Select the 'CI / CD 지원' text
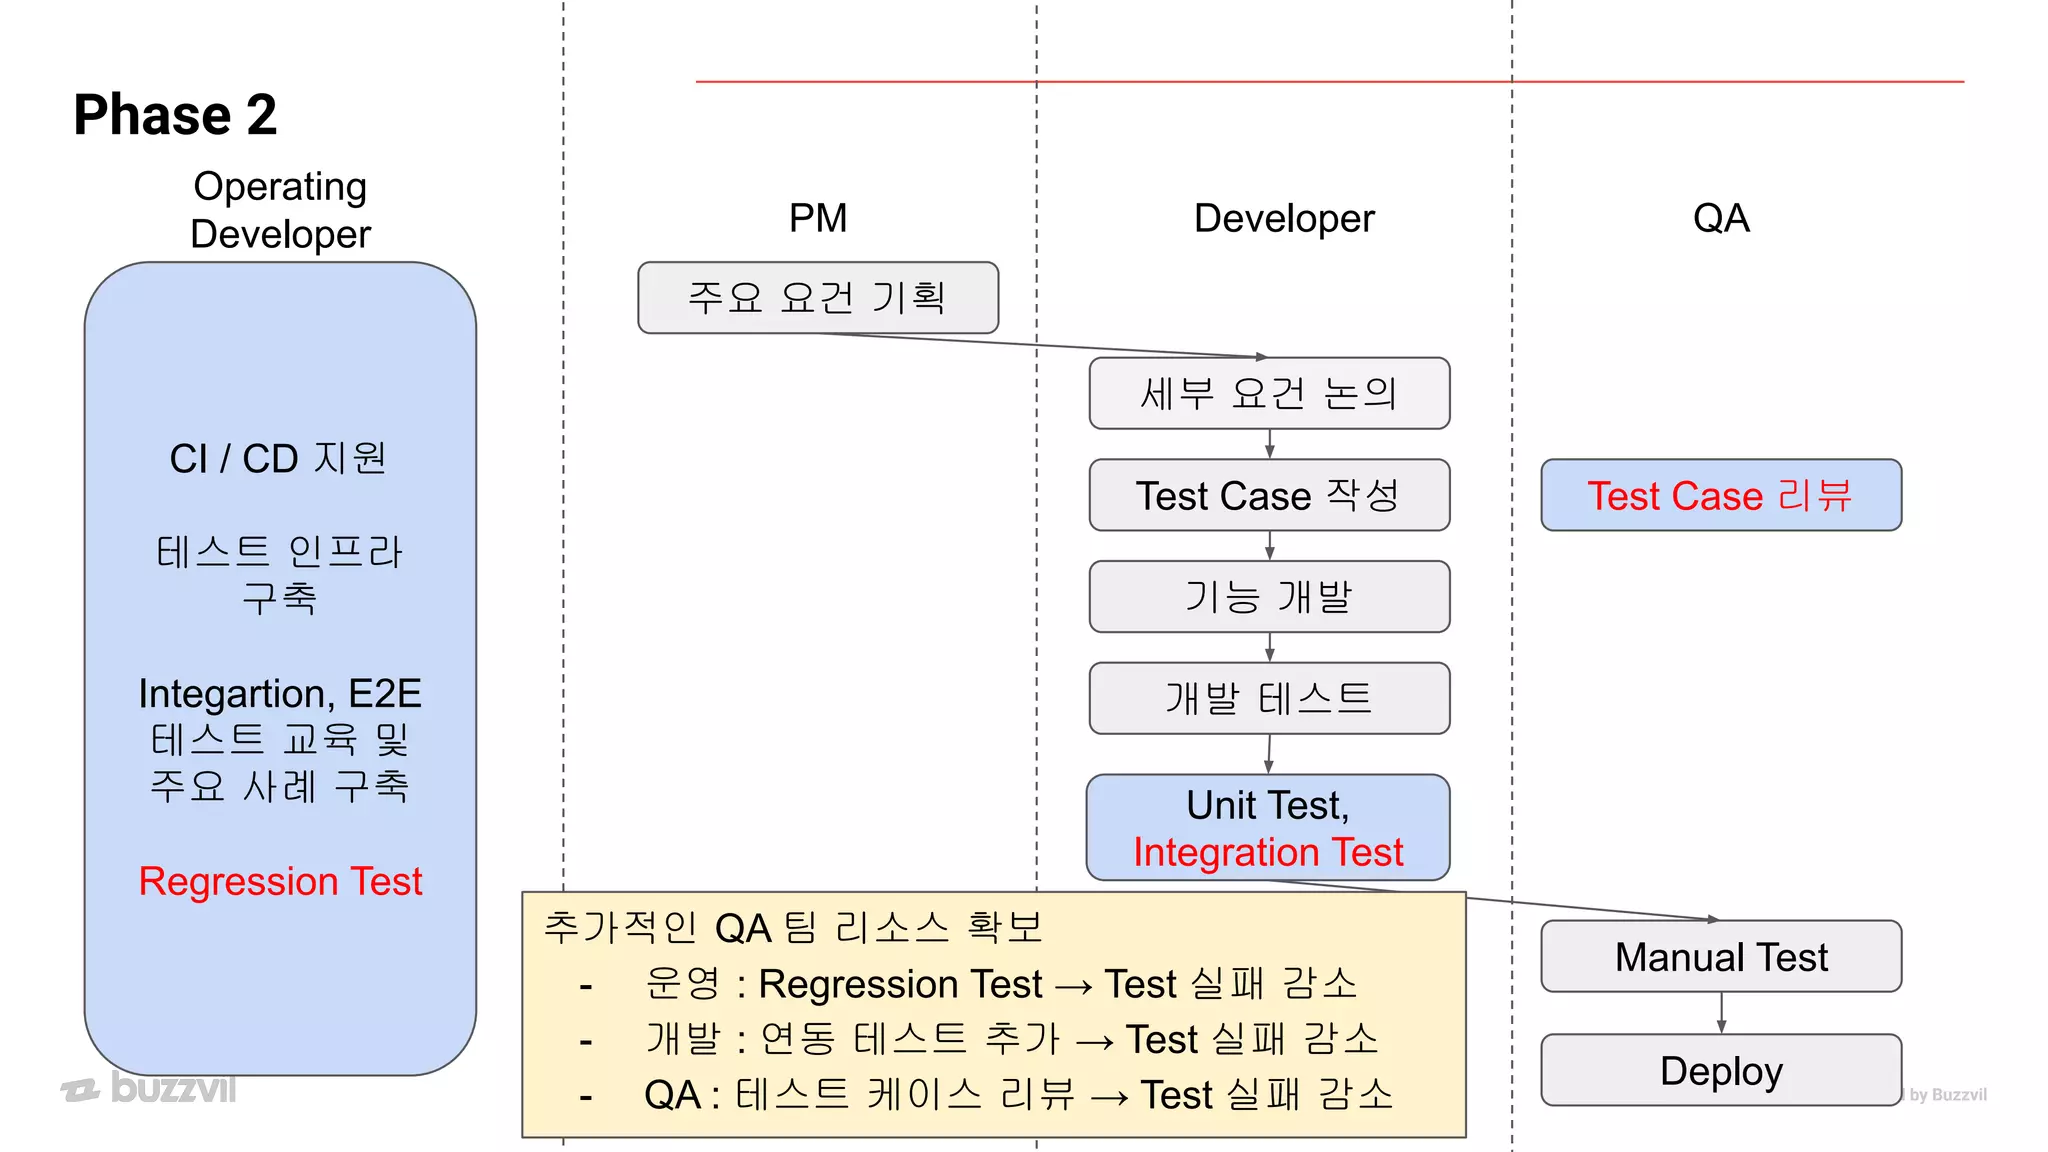The width and height of the screenshot is (2048, 1152). (x=279, y=458)
